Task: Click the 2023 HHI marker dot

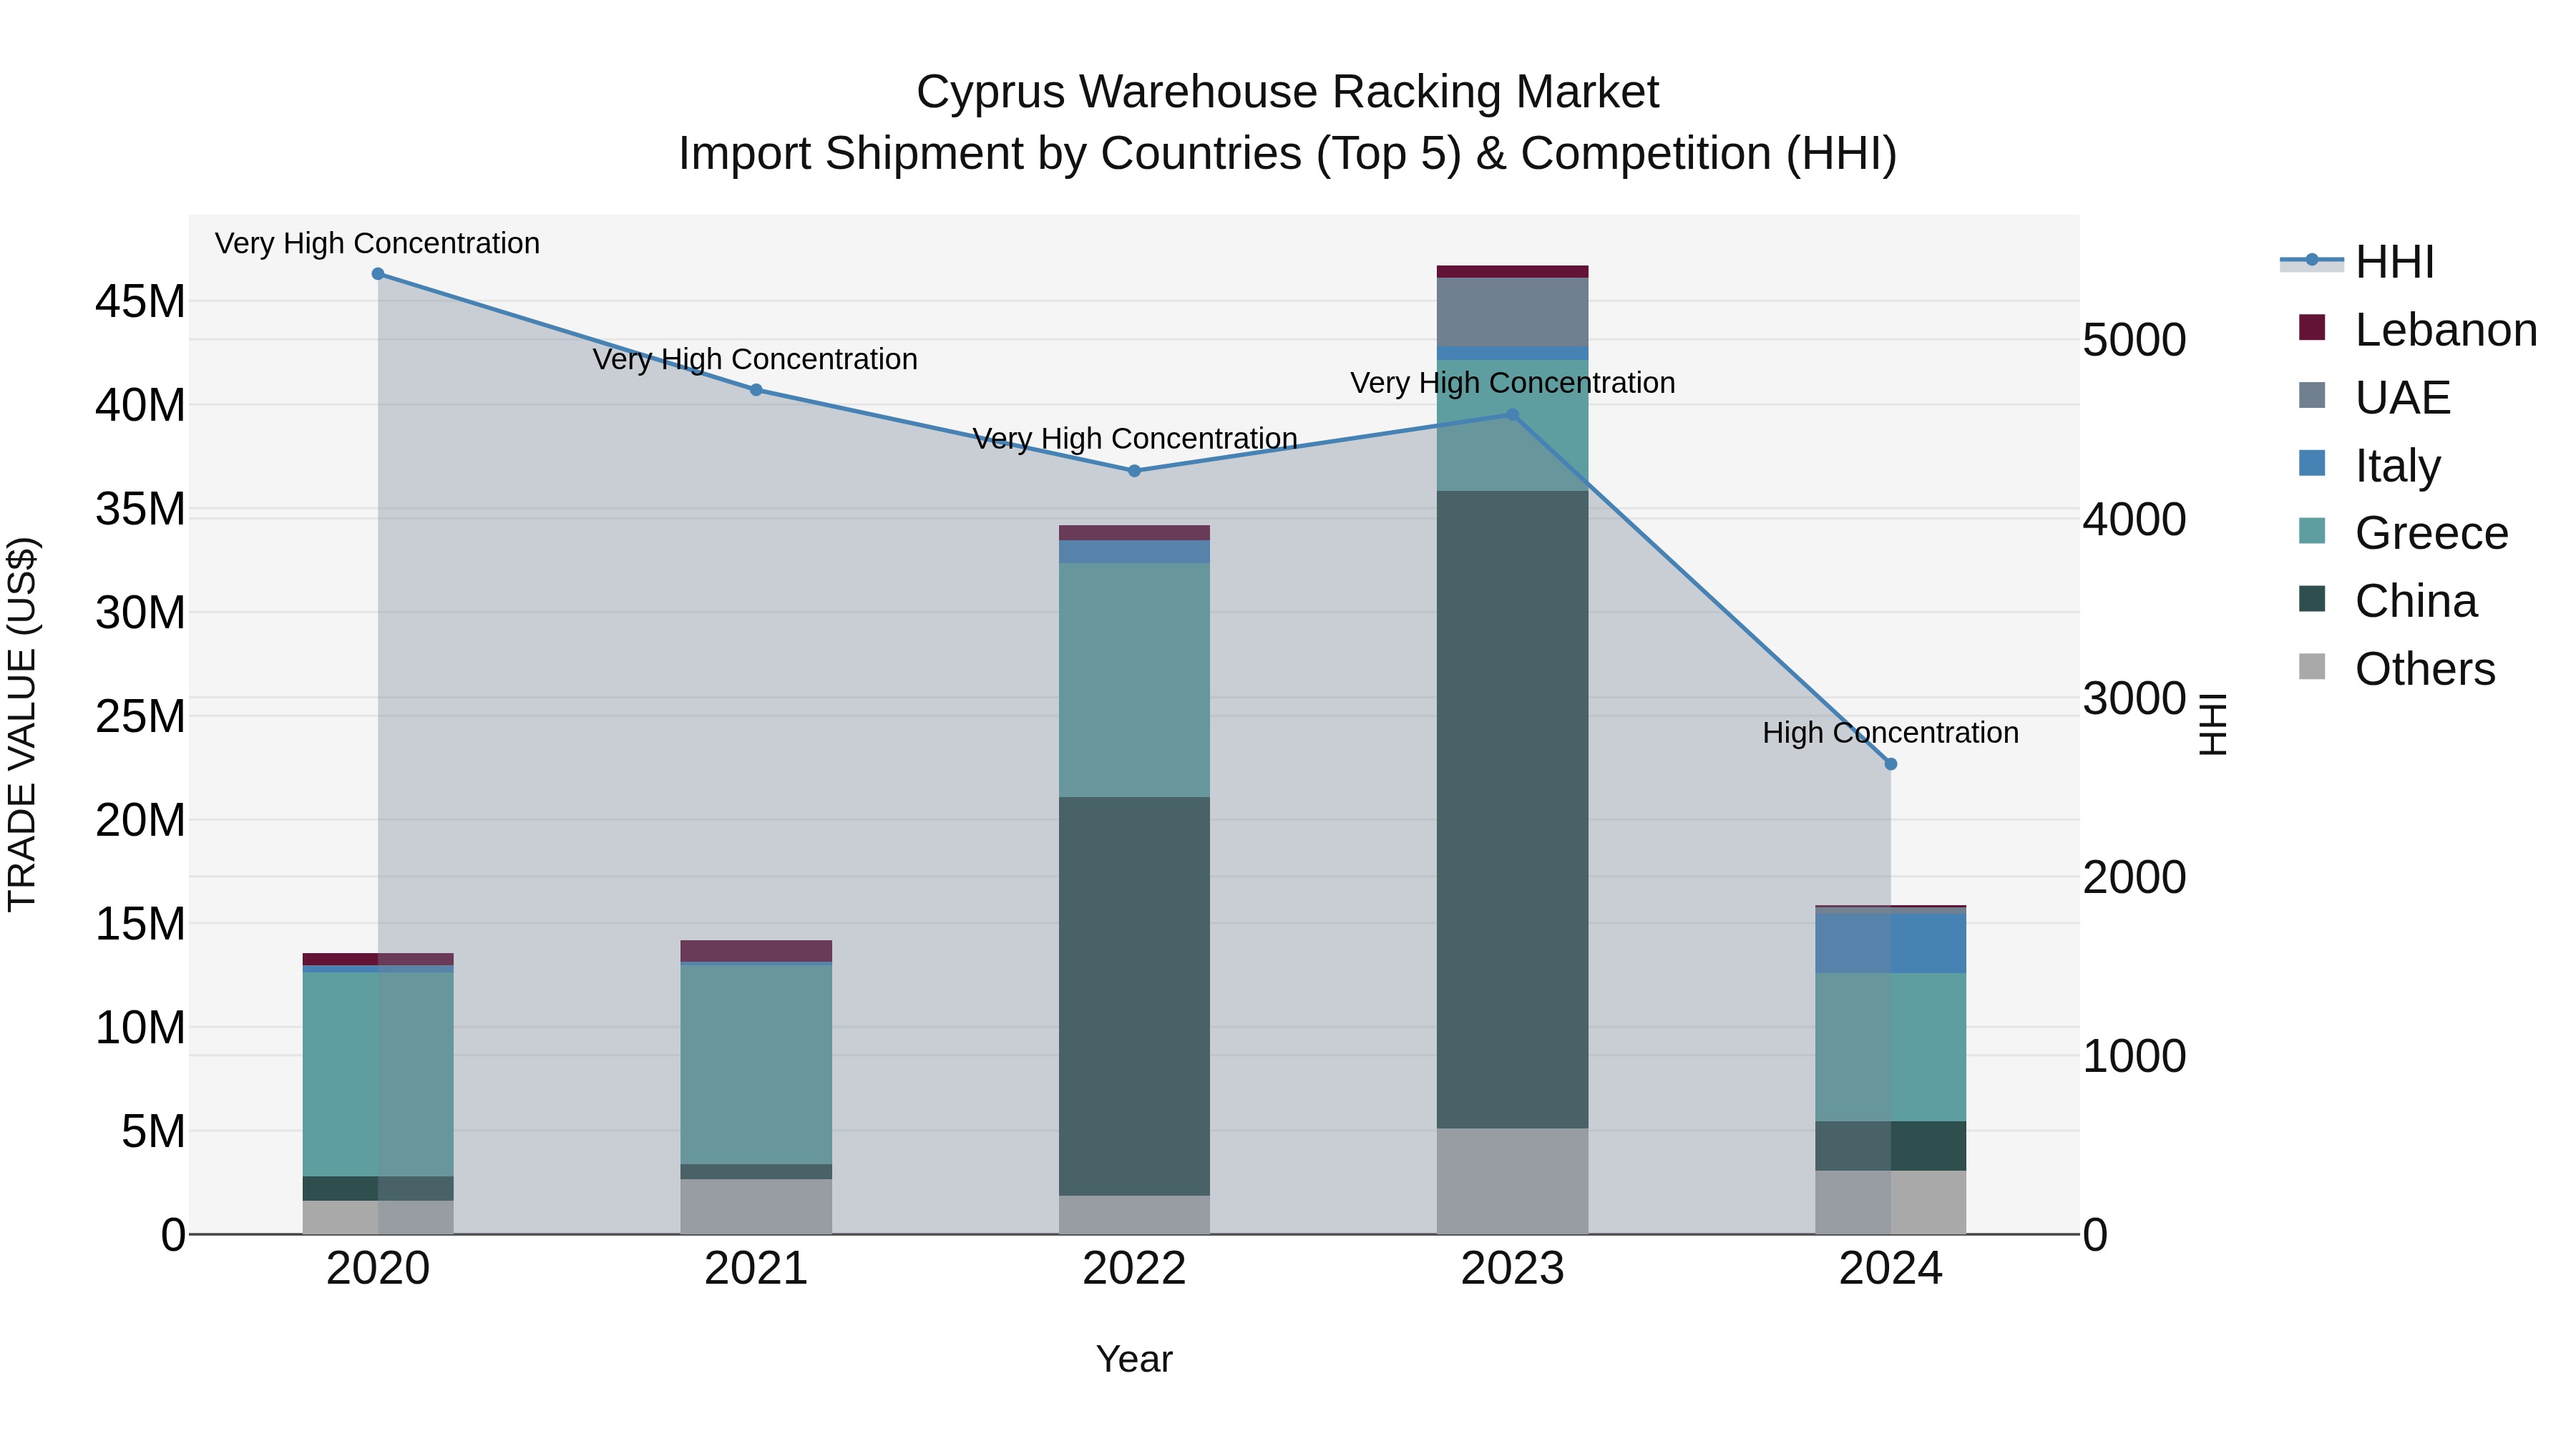Action: pyautogui.click(x=1512, y=415)
